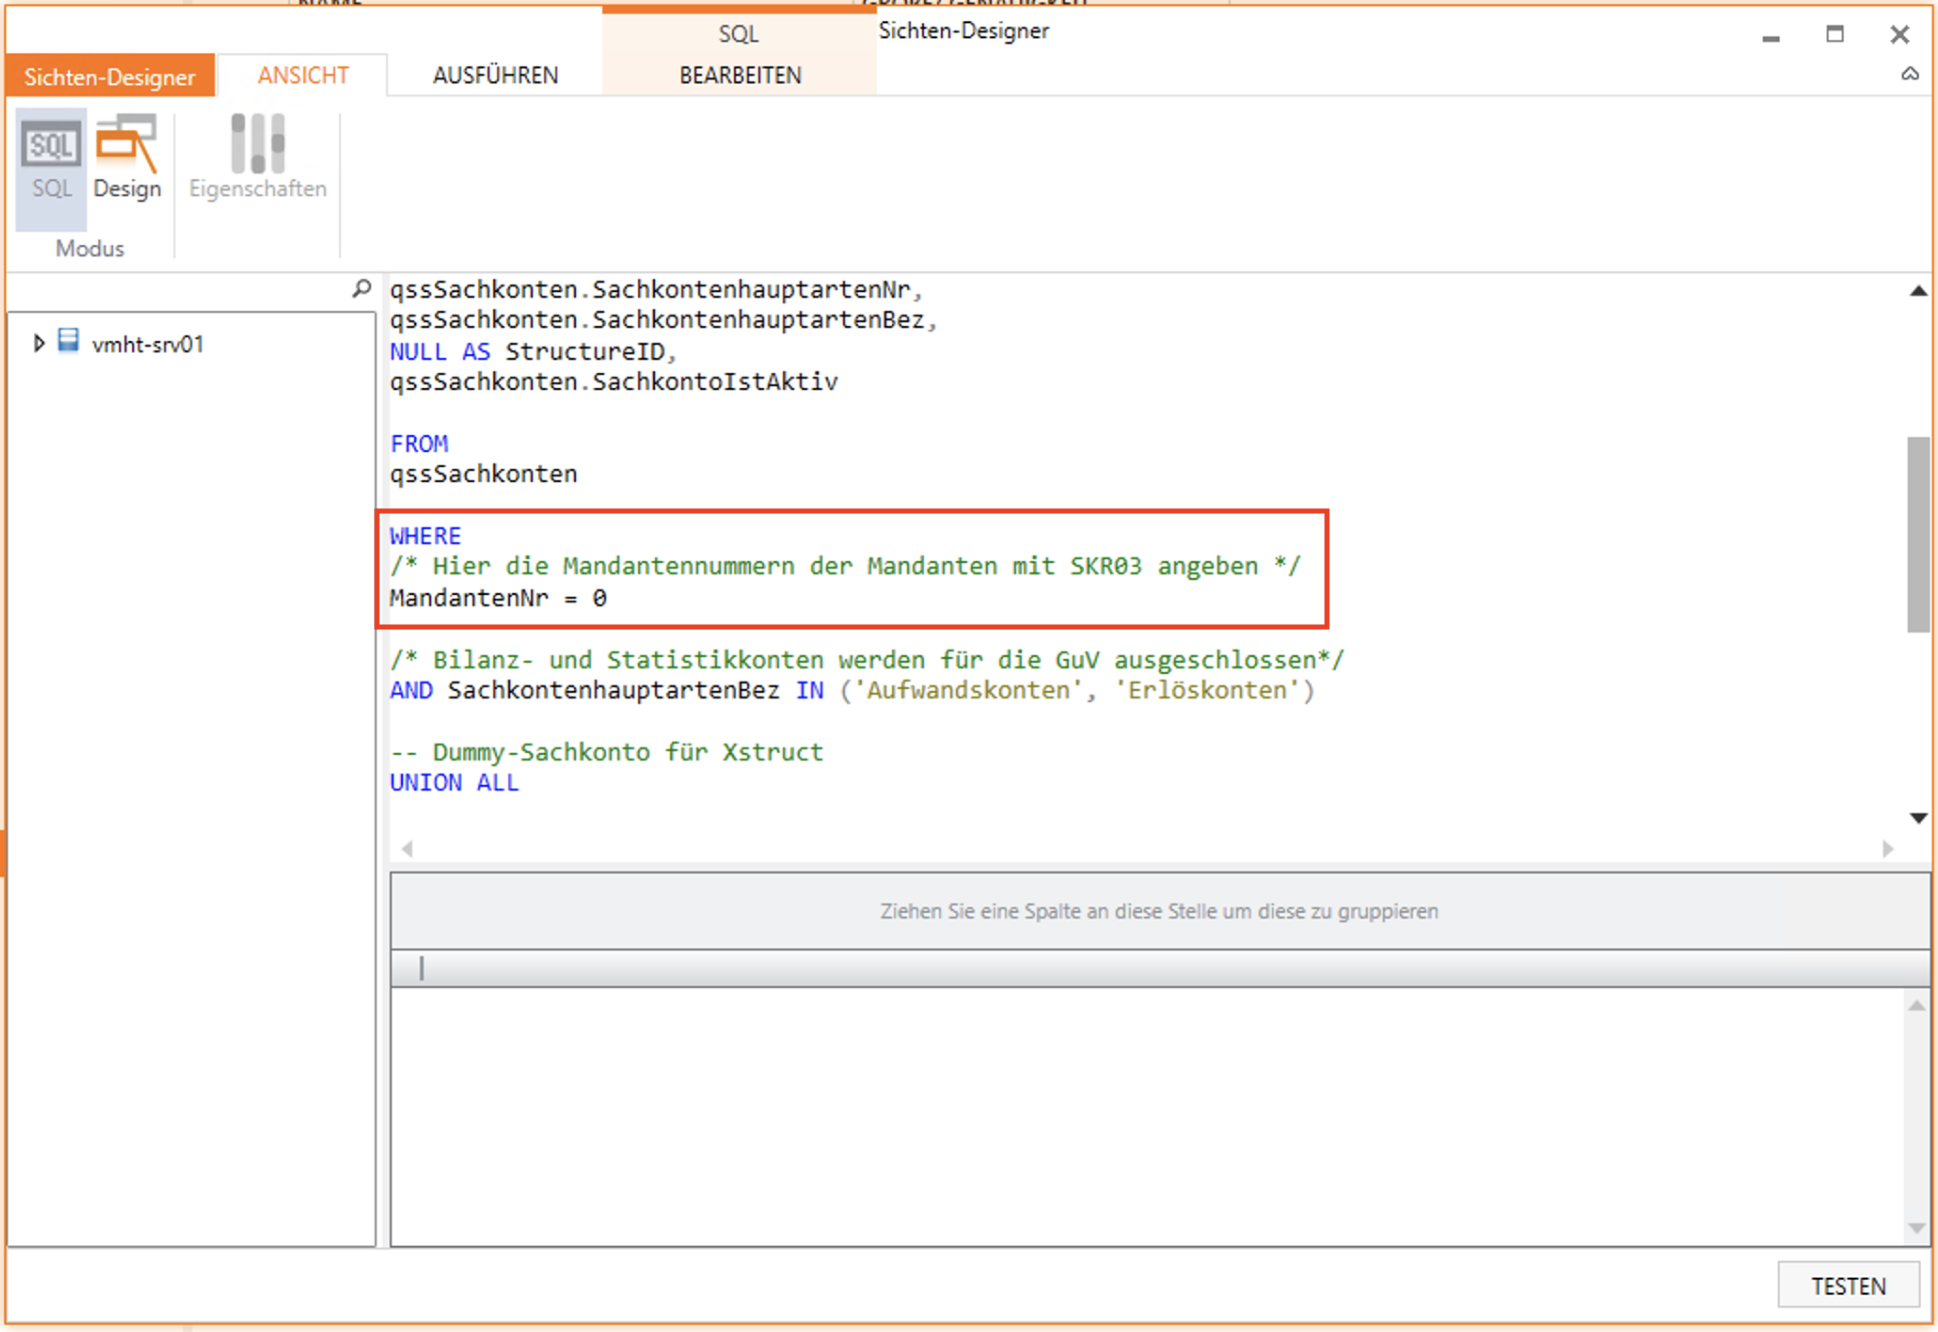Screen dimensions: 1938x1332
Task: Open the AUSFÜHREN ribbon tab
Action: pos(495,76)
